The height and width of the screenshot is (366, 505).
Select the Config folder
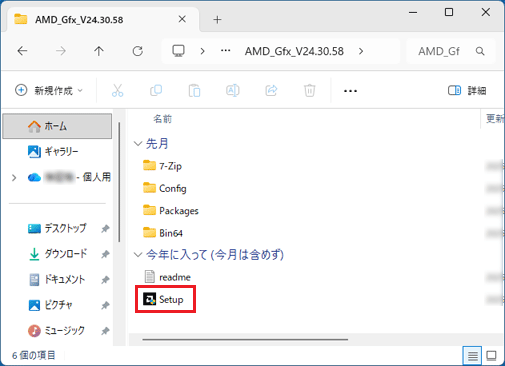point(165,188)
